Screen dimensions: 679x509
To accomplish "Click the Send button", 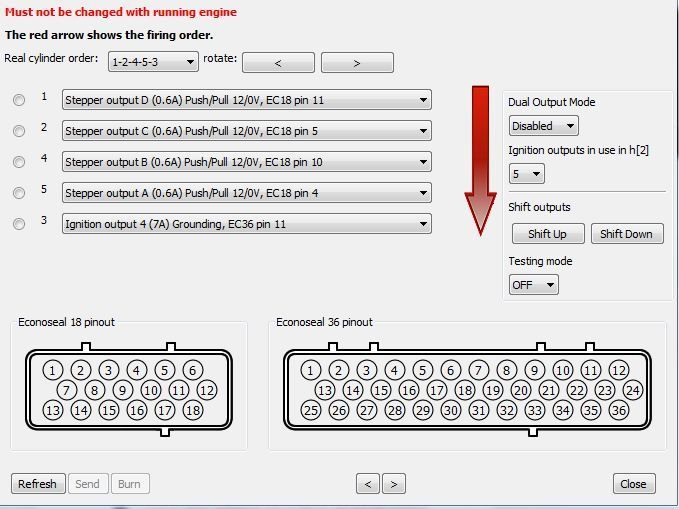I will point(87,483).
